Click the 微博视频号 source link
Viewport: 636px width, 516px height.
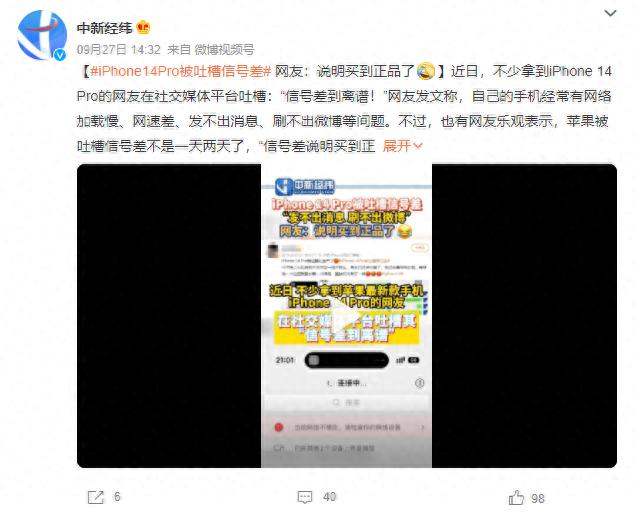(224, 49)
